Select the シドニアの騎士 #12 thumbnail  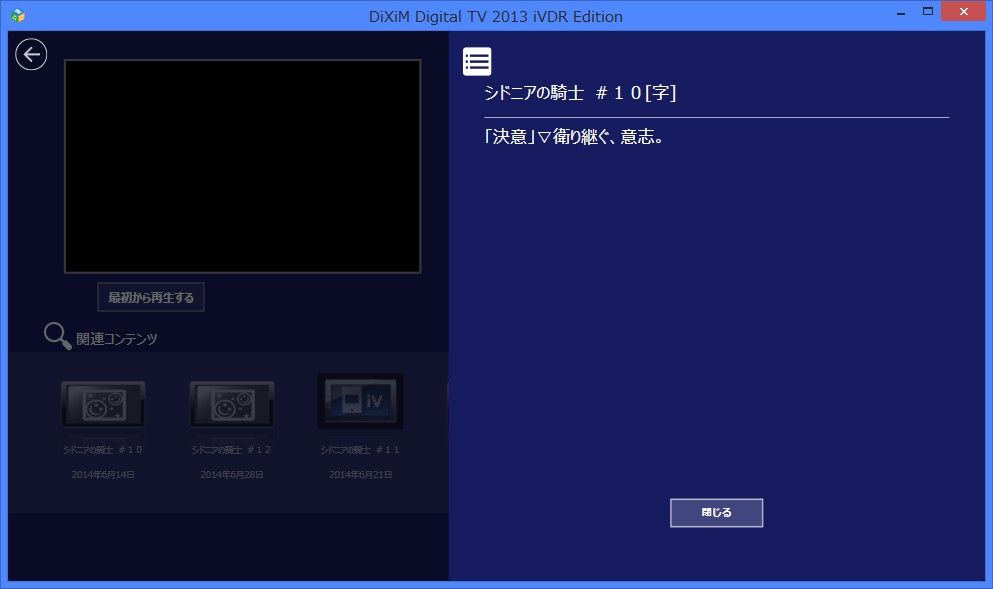pos(232,403)
